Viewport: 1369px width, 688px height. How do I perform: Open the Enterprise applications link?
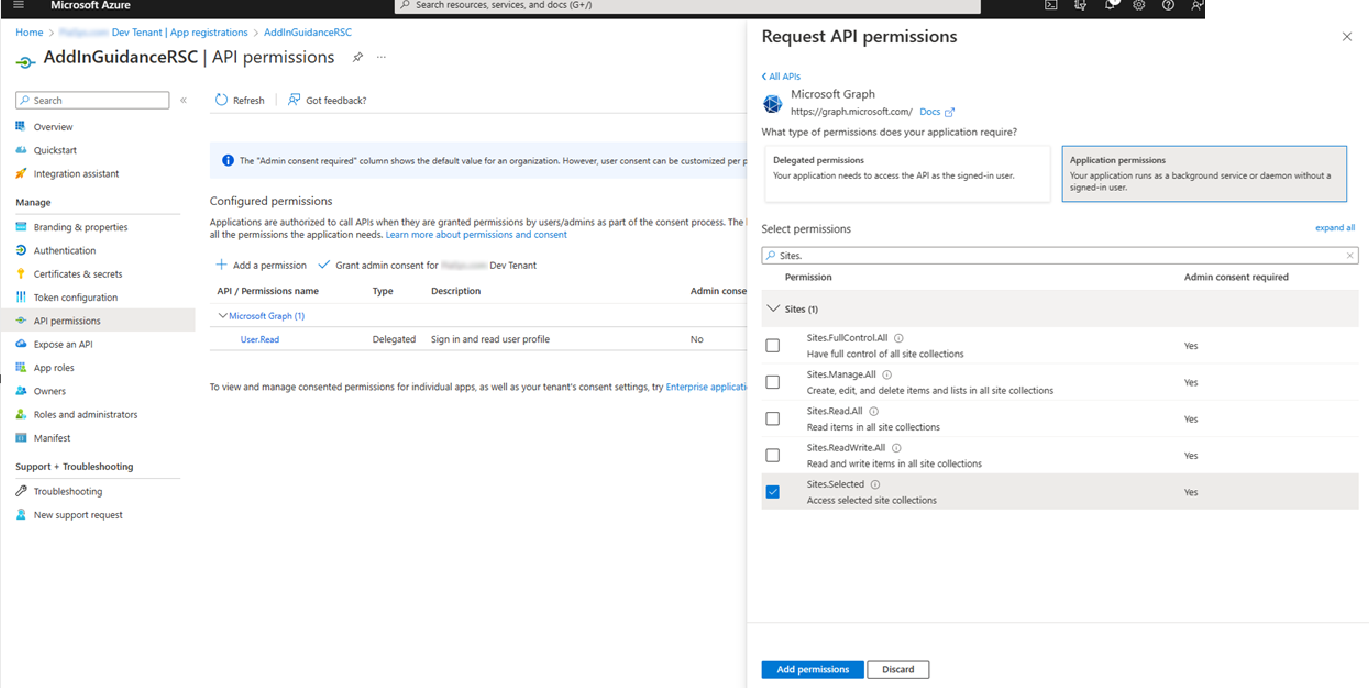706,387
